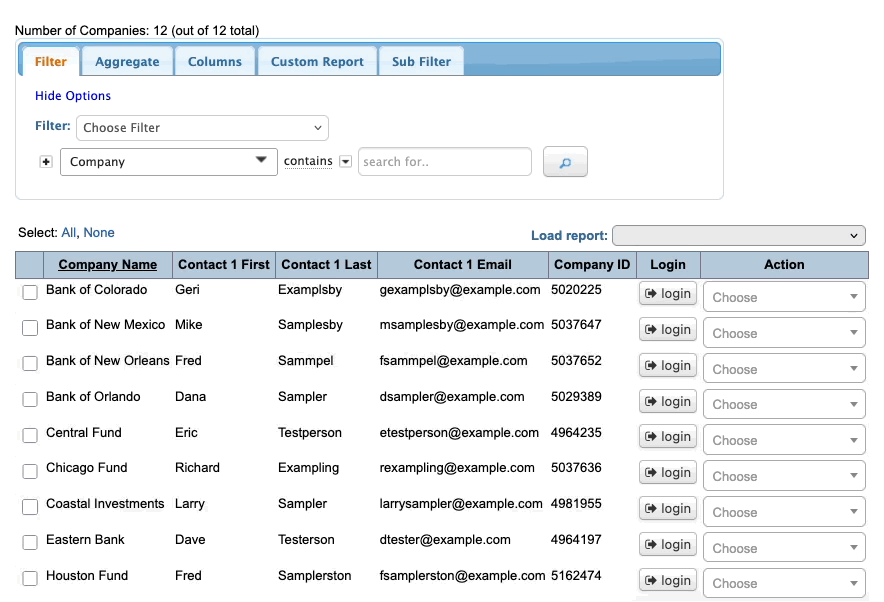Click login button for Central Fund
884x602 pixels.
coord(667,437)
